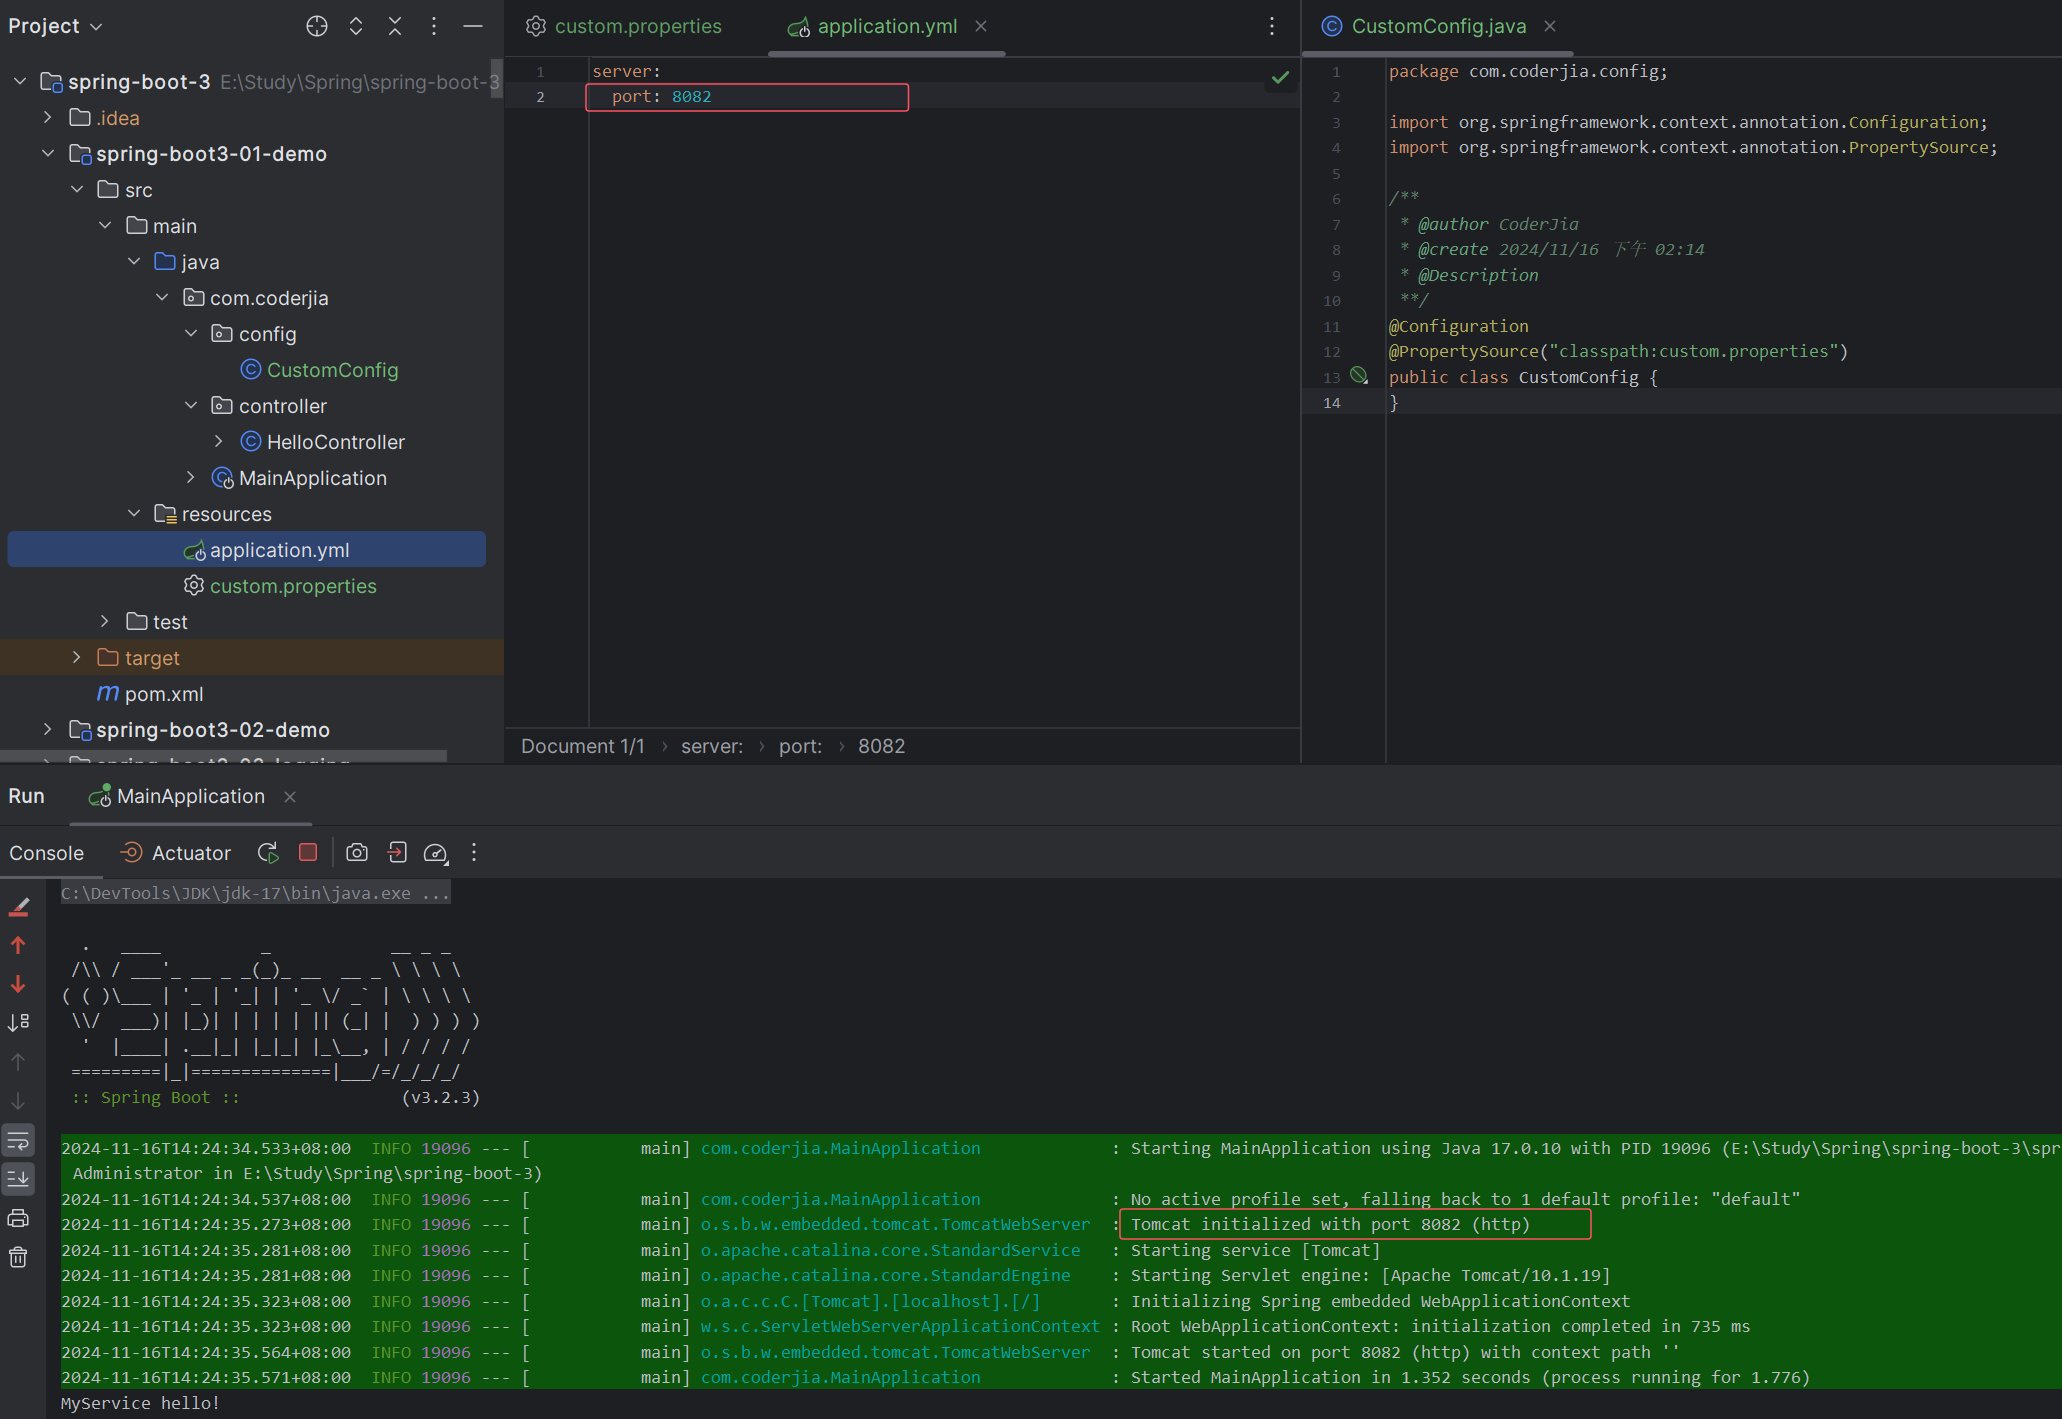Screen dimensions: 2062x1419
Task: Open the Project view dropdown
Action: [55, 27]
